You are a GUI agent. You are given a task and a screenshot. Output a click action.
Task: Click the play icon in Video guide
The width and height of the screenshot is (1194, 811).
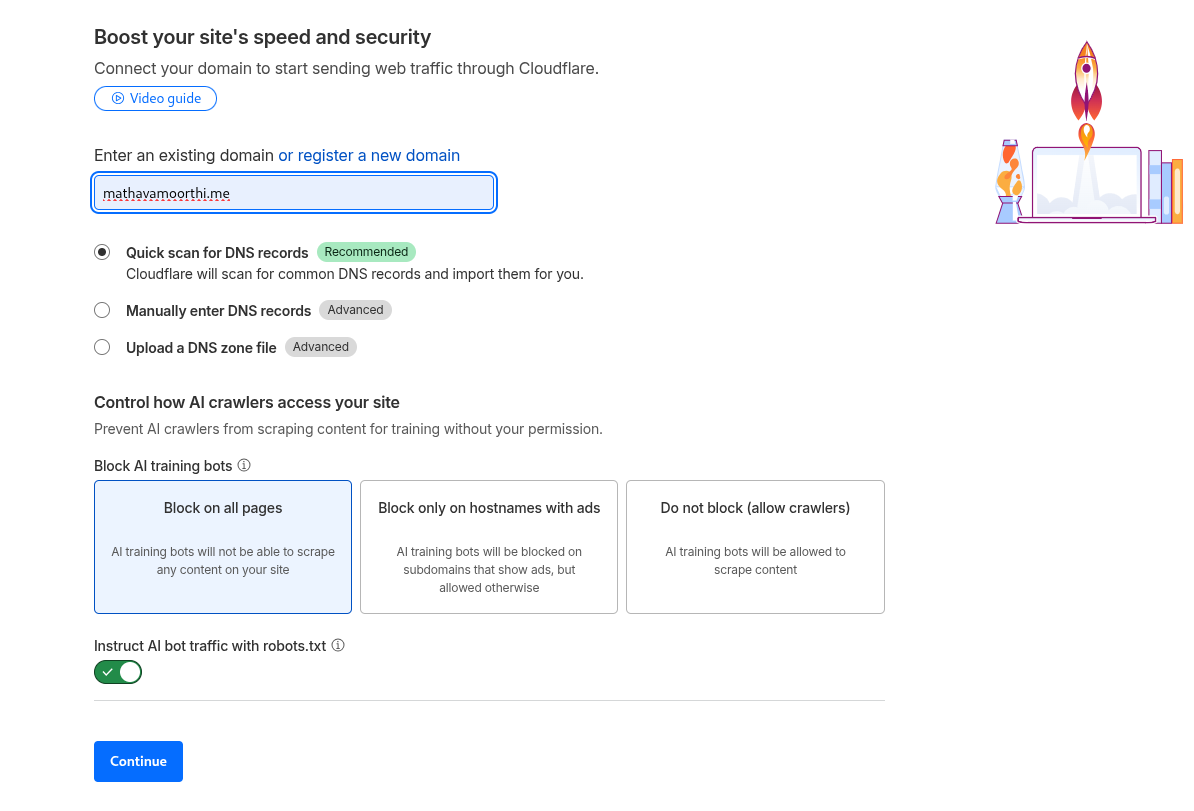click(x=118, y=98)
